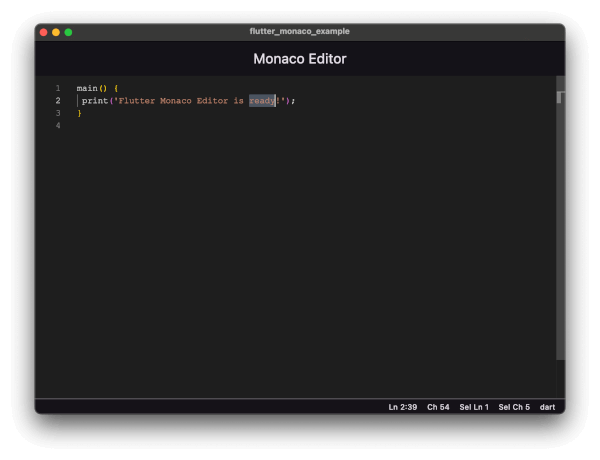This screenshot has height=460, width=600.
Task: Click line number 4 in the gutter
Action: pyautogui.click(x=58, y=126)
